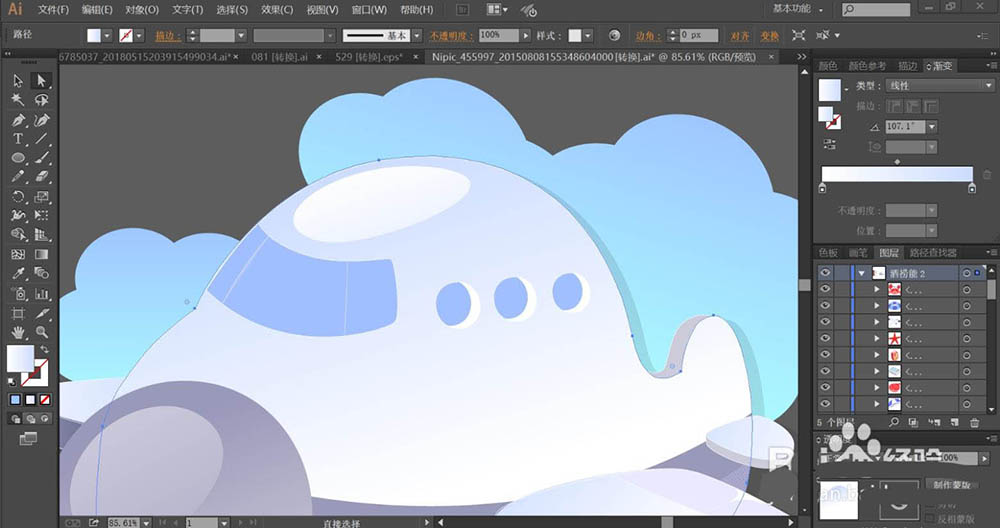
Task: Select the Direct Selection tool
Action: [42, 80]
